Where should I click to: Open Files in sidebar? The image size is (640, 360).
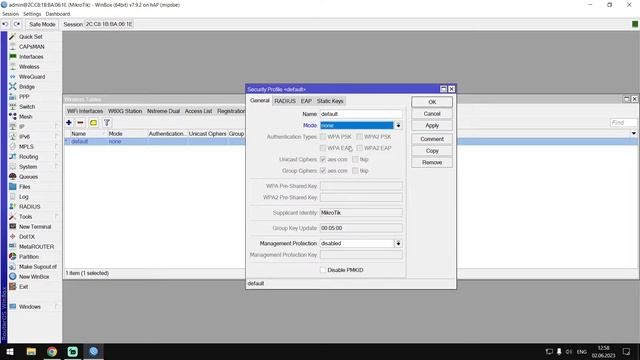click(x=24, y=187)
